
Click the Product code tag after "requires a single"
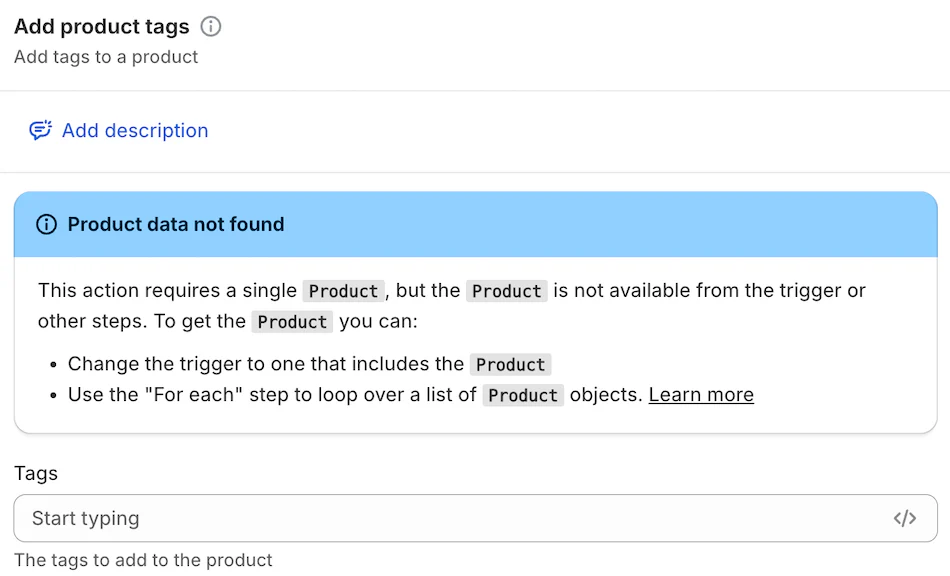(x=343, y=291)
